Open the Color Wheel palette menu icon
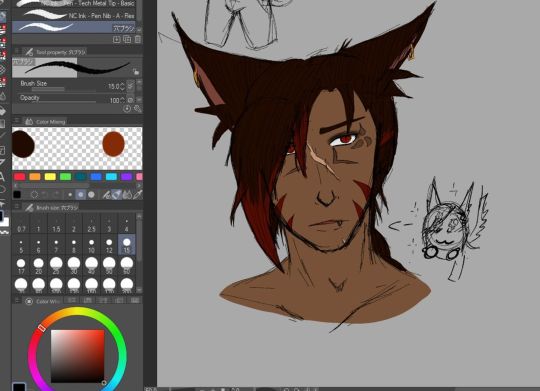540x391 pixels. point(16,300)
